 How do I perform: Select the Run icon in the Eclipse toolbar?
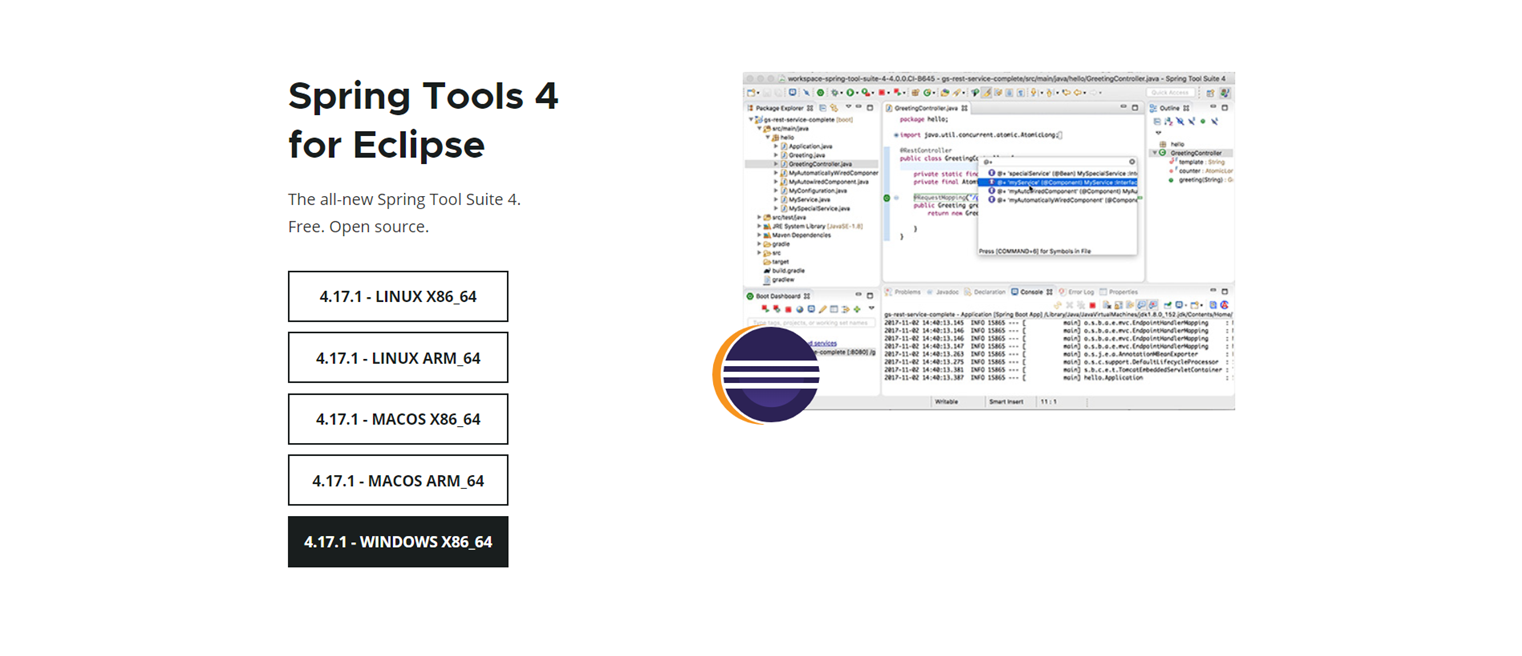pyautogui.click(x=849, y=92)
